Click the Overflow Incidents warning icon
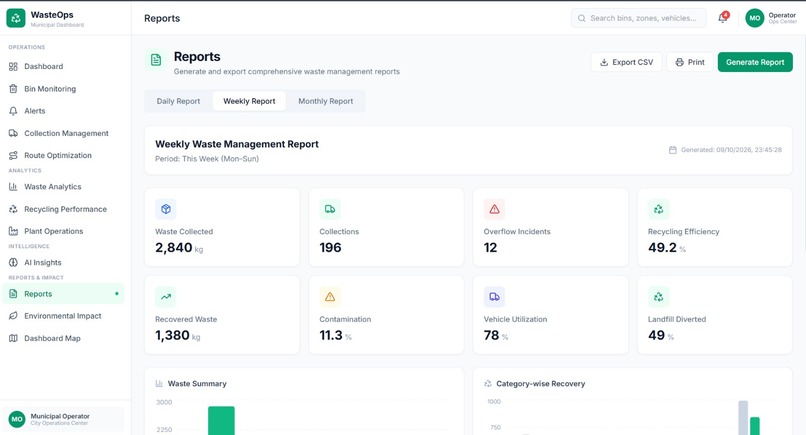 click(x=494, y=209)
